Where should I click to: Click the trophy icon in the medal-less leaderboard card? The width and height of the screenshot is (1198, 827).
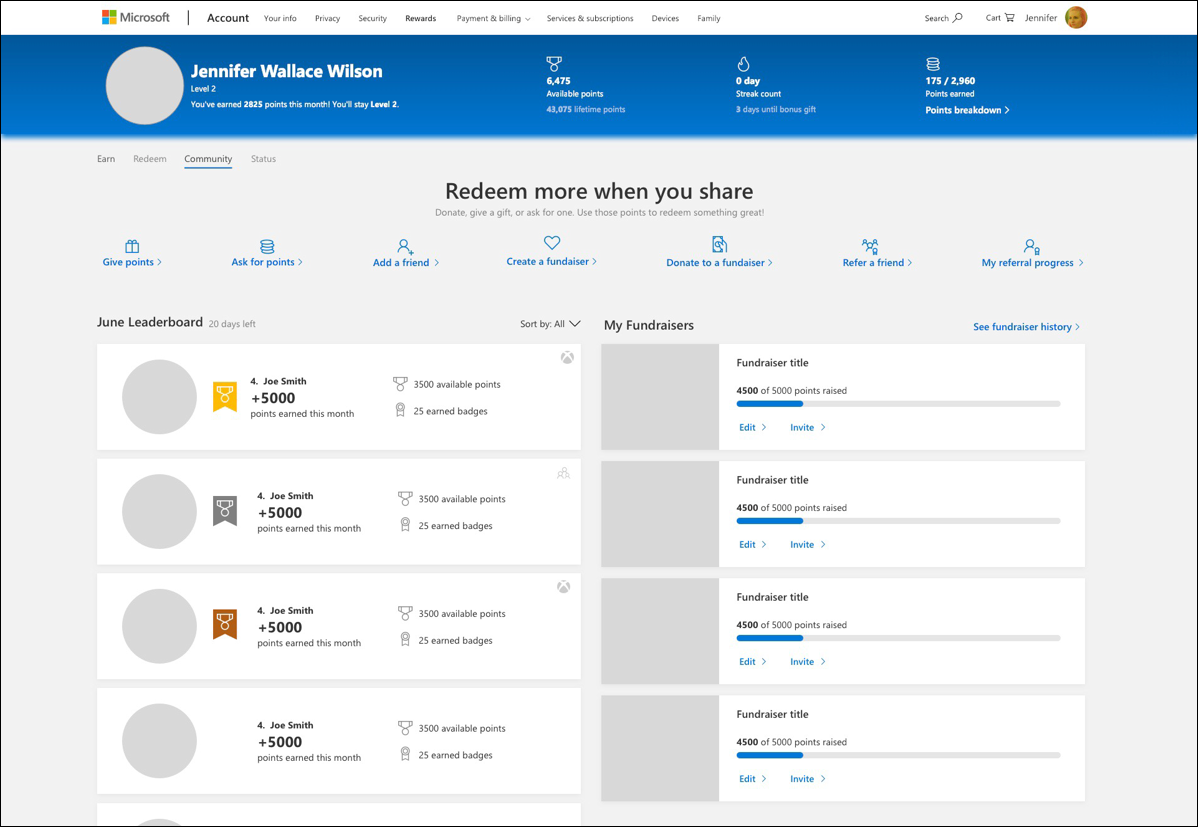click(x=405, y=728)
